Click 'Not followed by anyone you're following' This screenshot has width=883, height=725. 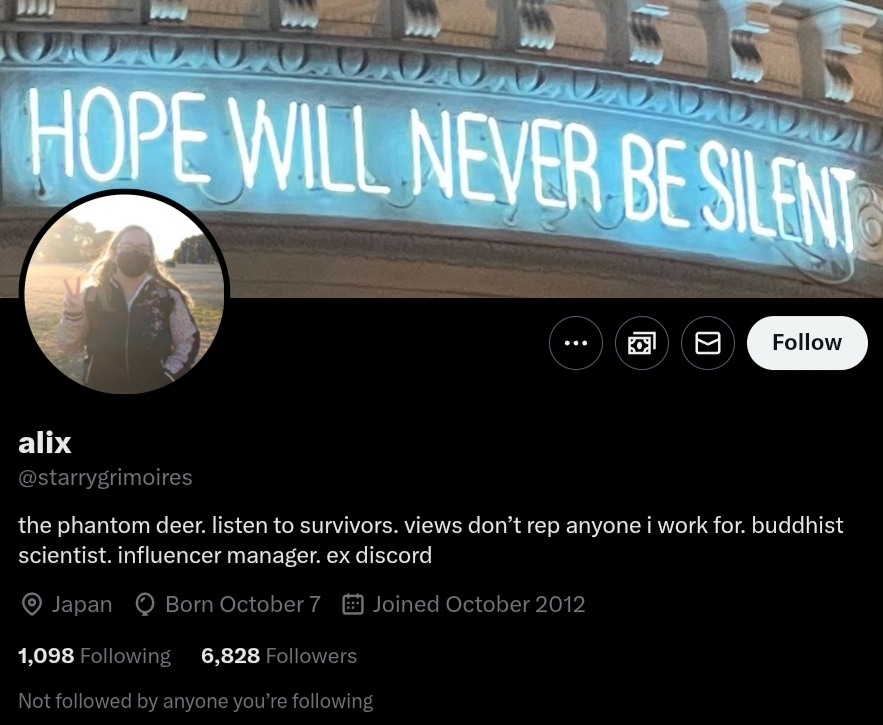[195, 701]
